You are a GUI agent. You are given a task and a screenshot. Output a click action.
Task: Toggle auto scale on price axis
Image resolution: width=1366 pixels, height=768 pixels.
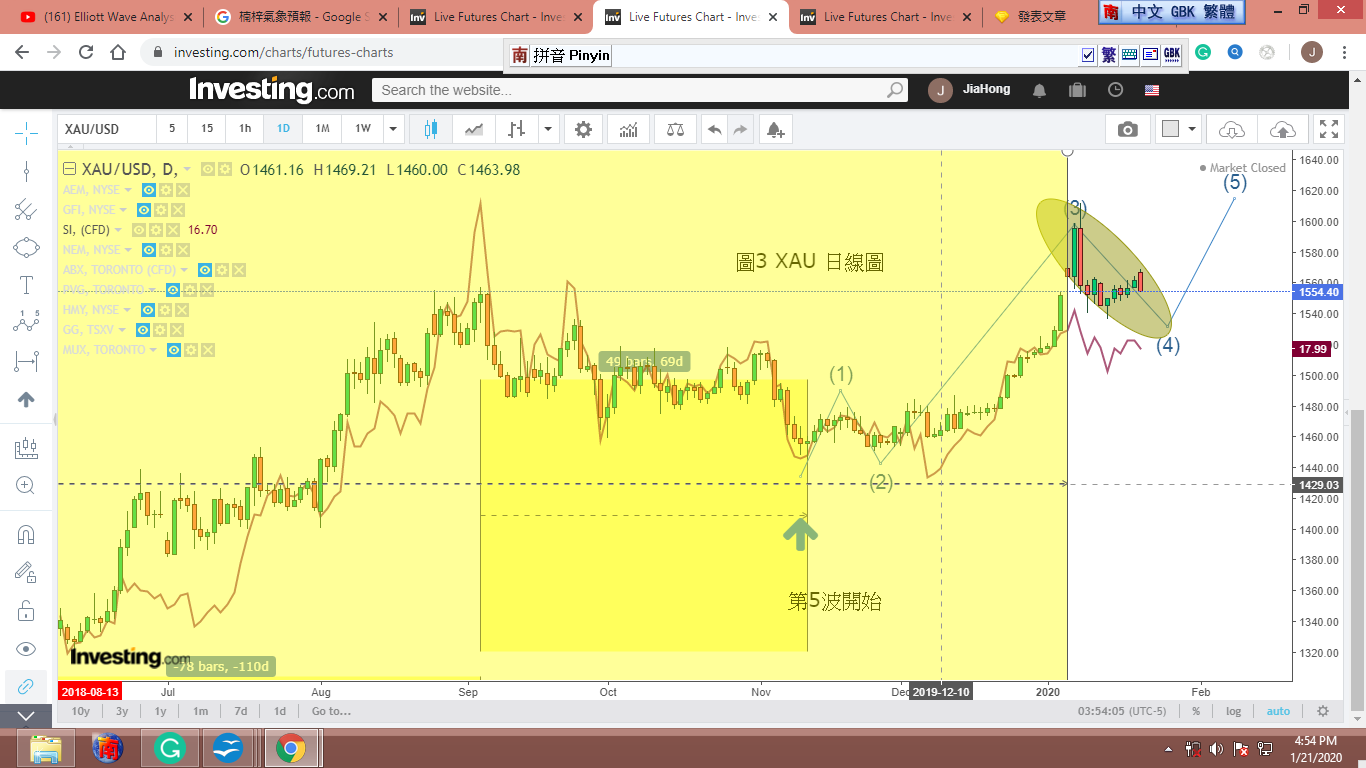click(x=1278, y=711)
